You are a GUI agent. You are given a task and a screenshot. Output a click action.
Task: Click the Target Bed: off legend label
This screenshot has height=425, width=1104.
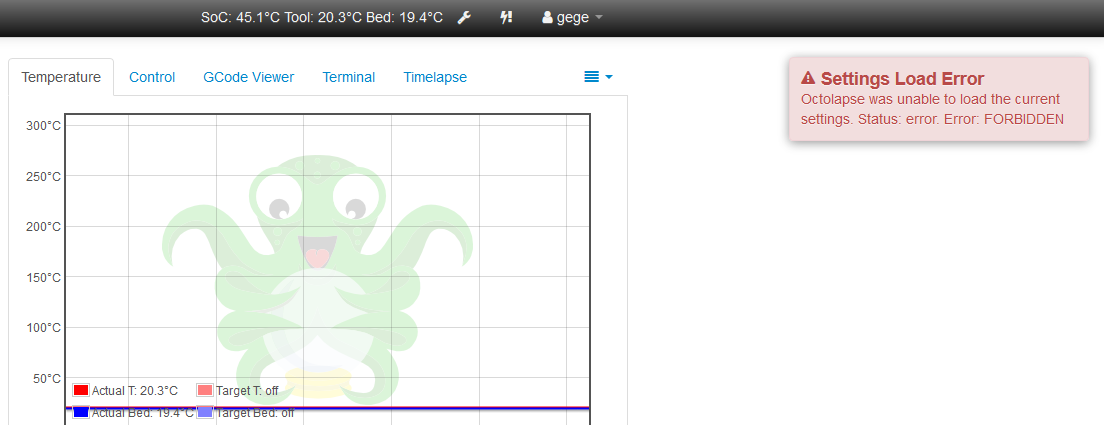click(x=255, y=413)
